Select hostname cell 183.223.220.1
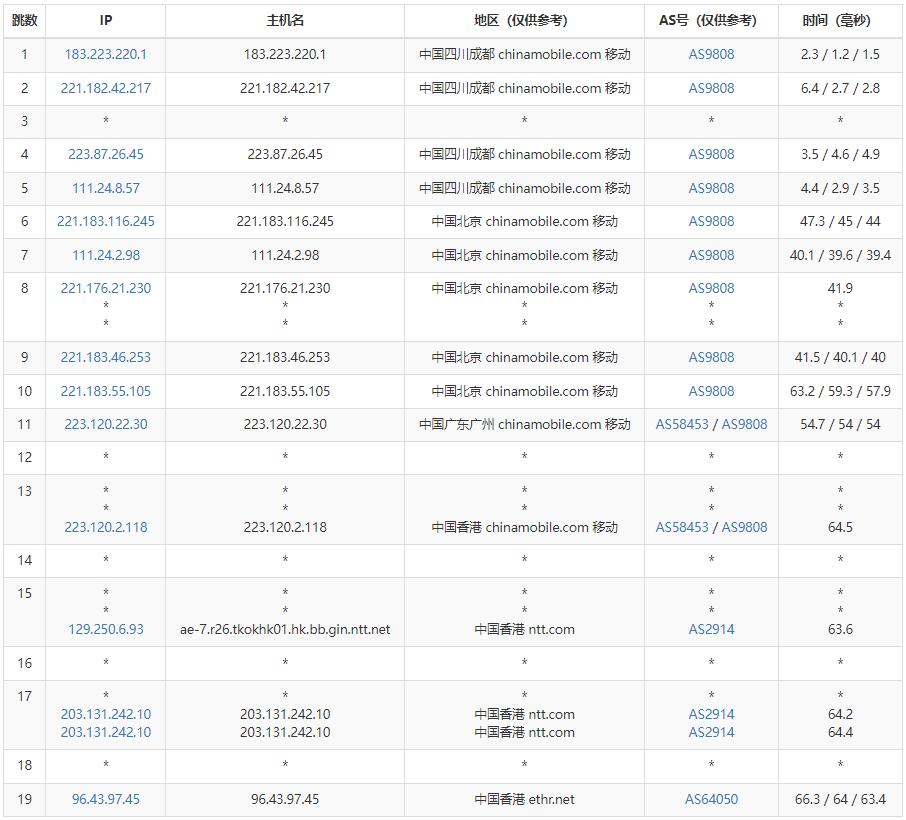Screen dimensions: 906x820 tap(285, 54)
